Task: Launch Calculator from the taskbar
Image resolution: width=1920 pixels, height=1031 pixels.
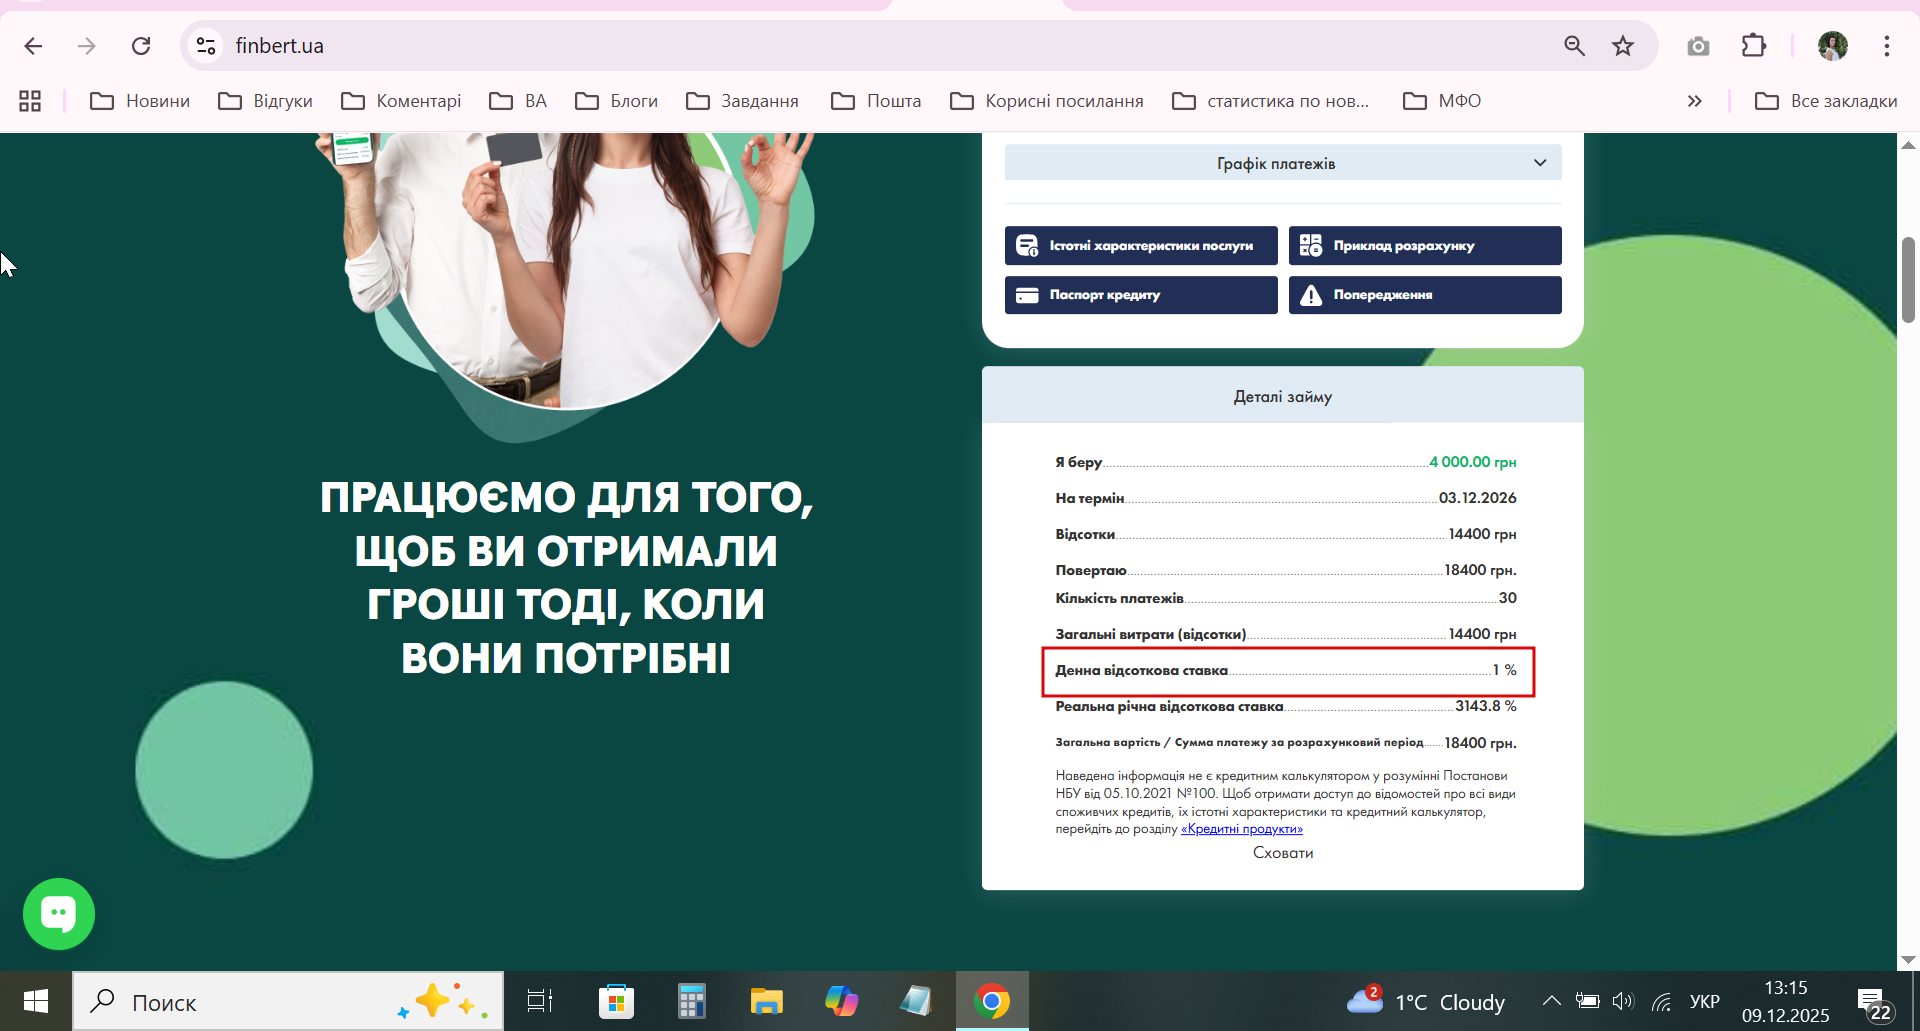Action: point(691,1001)
